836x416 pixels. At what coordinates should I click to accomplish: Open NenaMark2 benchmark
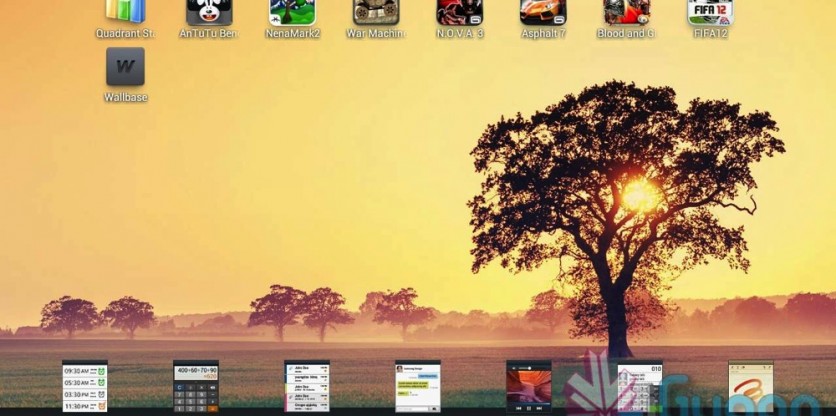[292, 12]
